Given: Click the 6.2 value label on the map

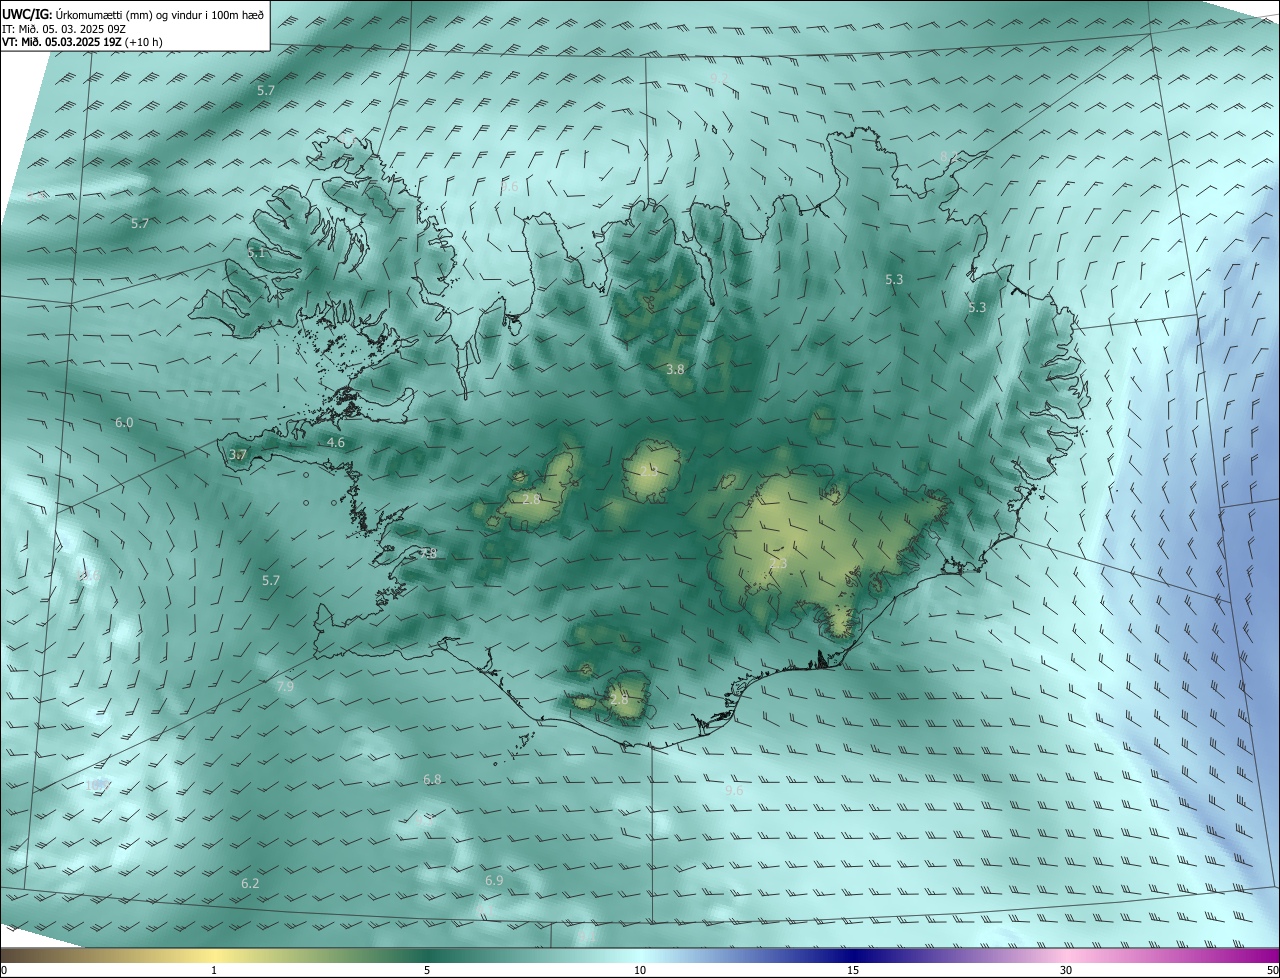Looking at the screenshot, I should pos(250,883).
